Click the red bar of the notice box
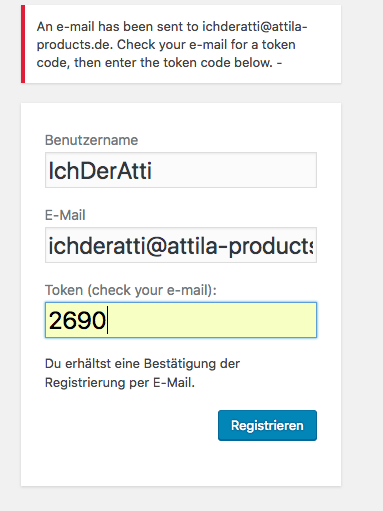 pyautogui.click(x=23, y=44)
